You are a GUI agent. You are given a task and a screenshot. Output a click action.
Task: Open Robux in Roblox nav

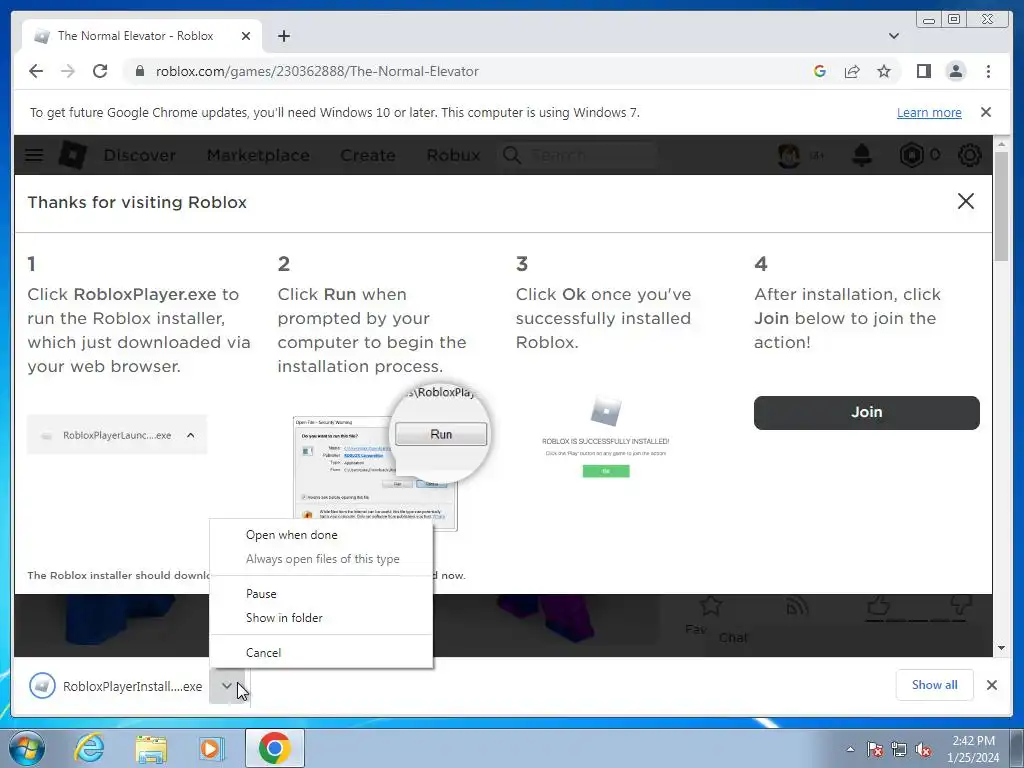click(x=453, y=155)
